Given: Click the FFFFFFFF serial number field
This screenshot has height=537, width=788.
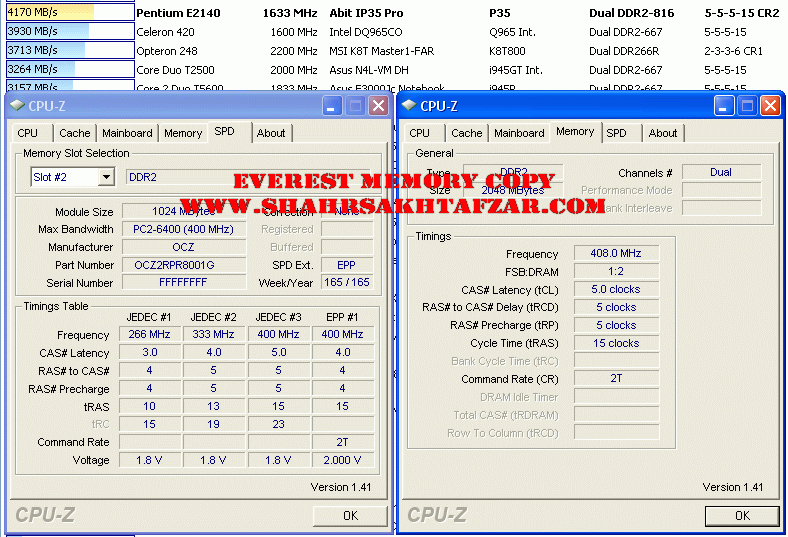Looking at the screenshot, I should [183, 282].
